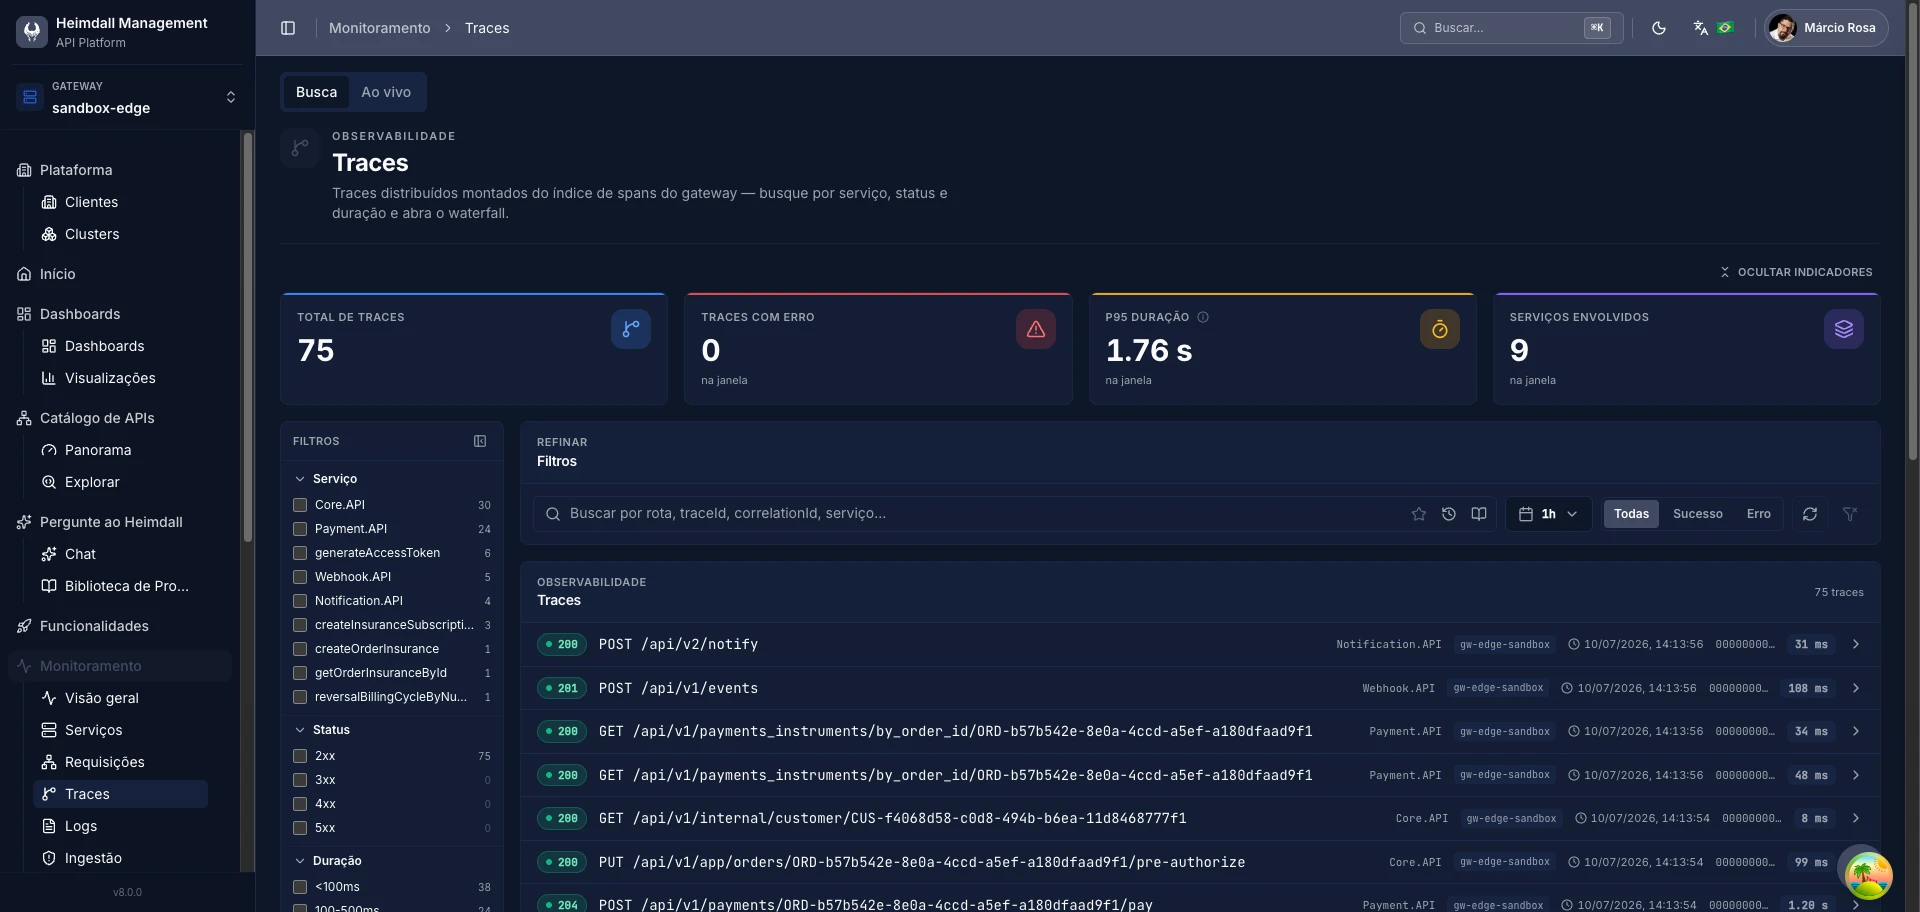This screenshot has width=1920, height=912.
Task: Go to Monitoramento breadcrumb
Action: point(379,28)
